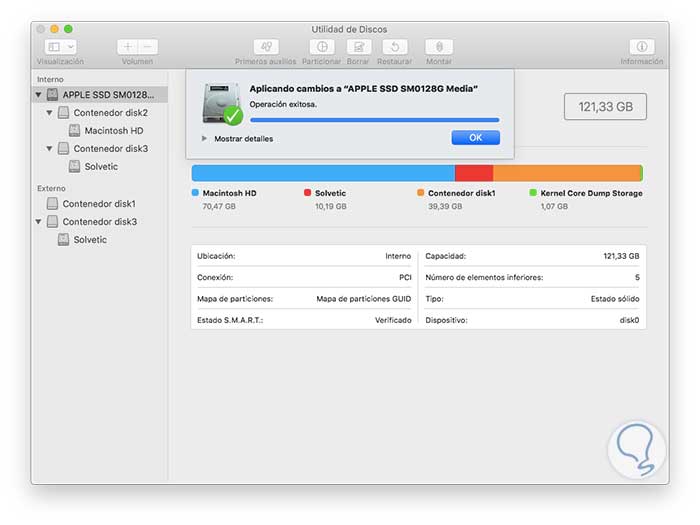The height and width of the screenshot is (525, 700).
Task: Open the Visualización dropdown chevron
Action: click(70, 47)
